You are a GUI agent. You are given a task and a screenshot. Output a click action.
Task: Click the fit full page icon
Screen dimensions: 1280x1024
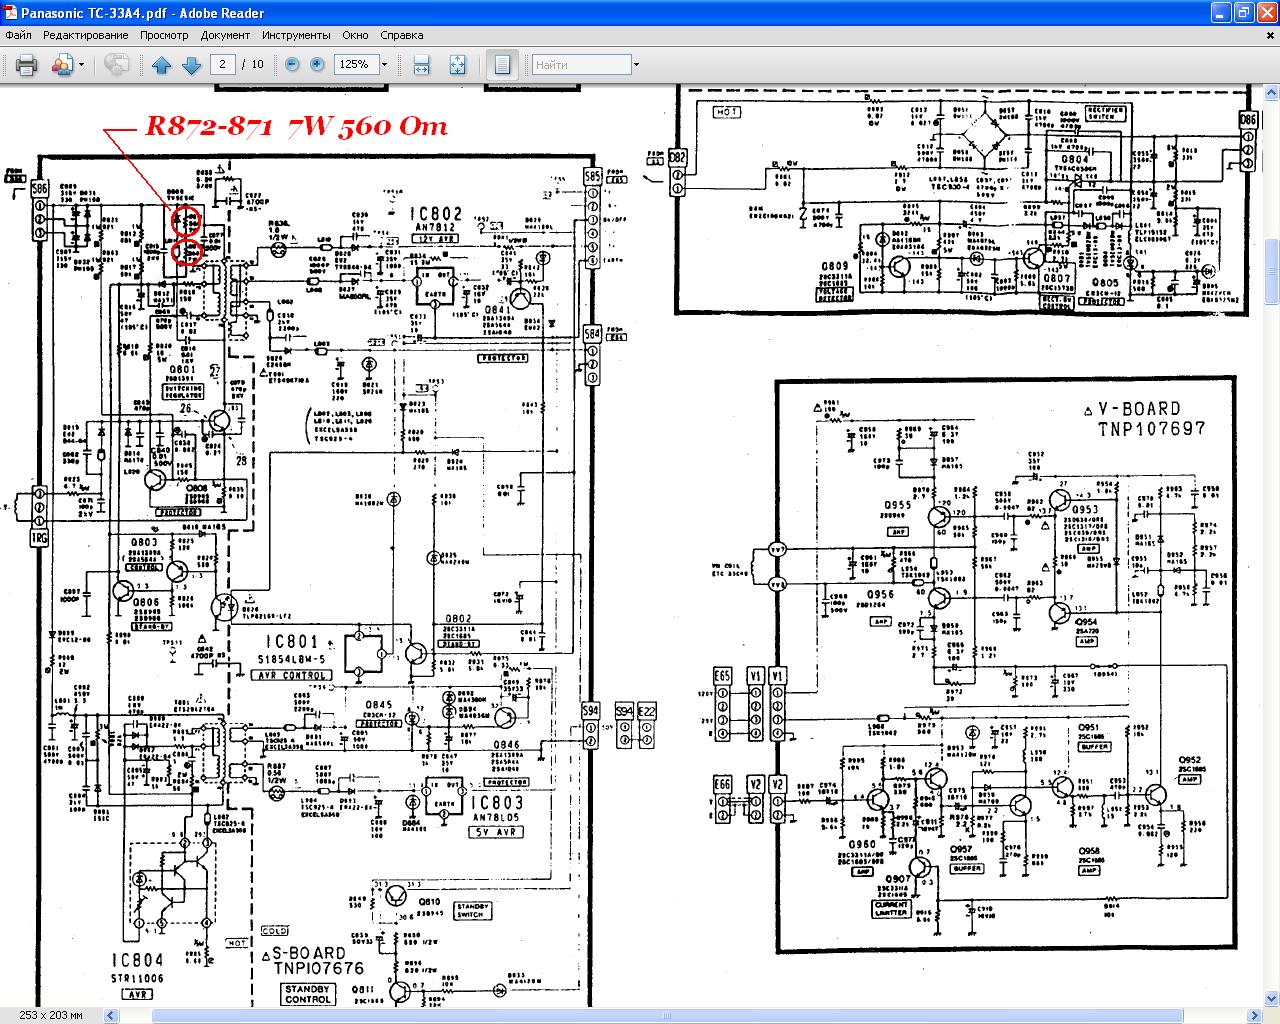457,65
